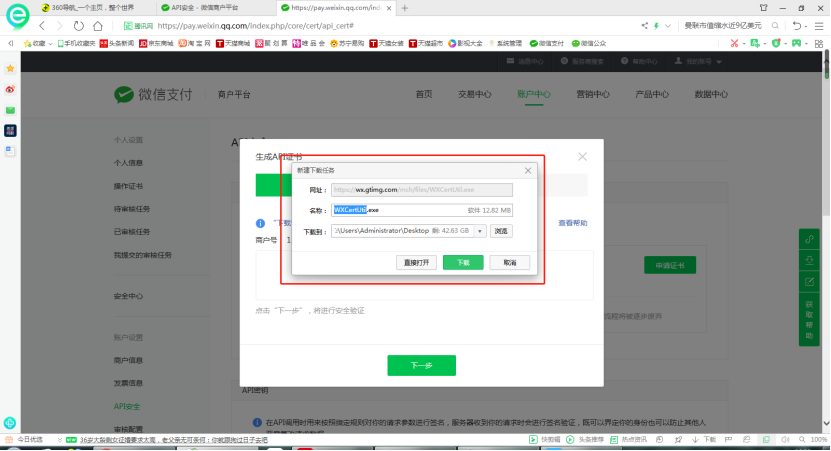Screen dimensions: 831x451
Task: Click the 直接打开 button
Action: pyautogui.click(x=417, y=262)
